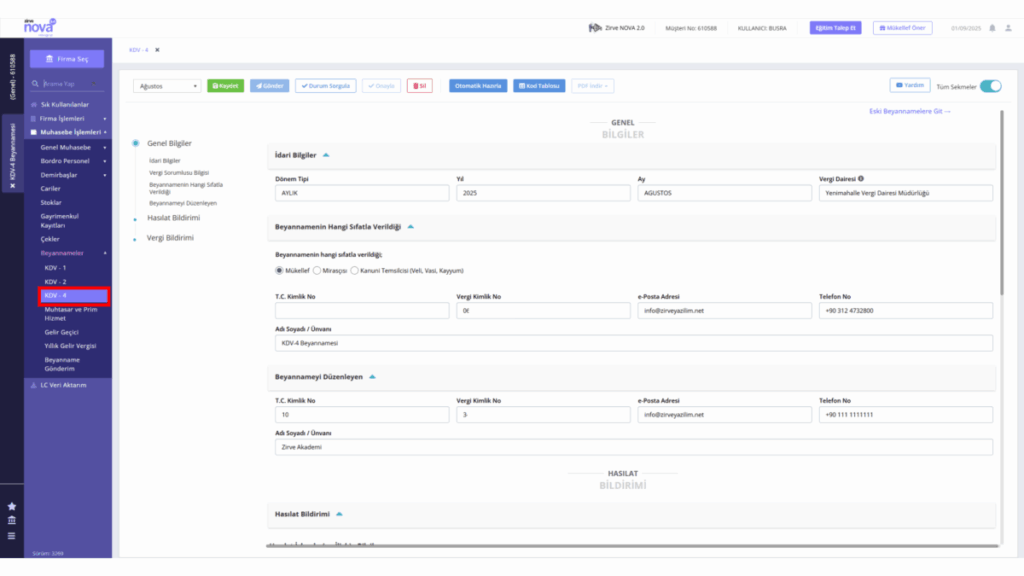Select the Kanuni Temsilcisi radio button
Screen dimensions: 1024x576
[x=355, y=270]
